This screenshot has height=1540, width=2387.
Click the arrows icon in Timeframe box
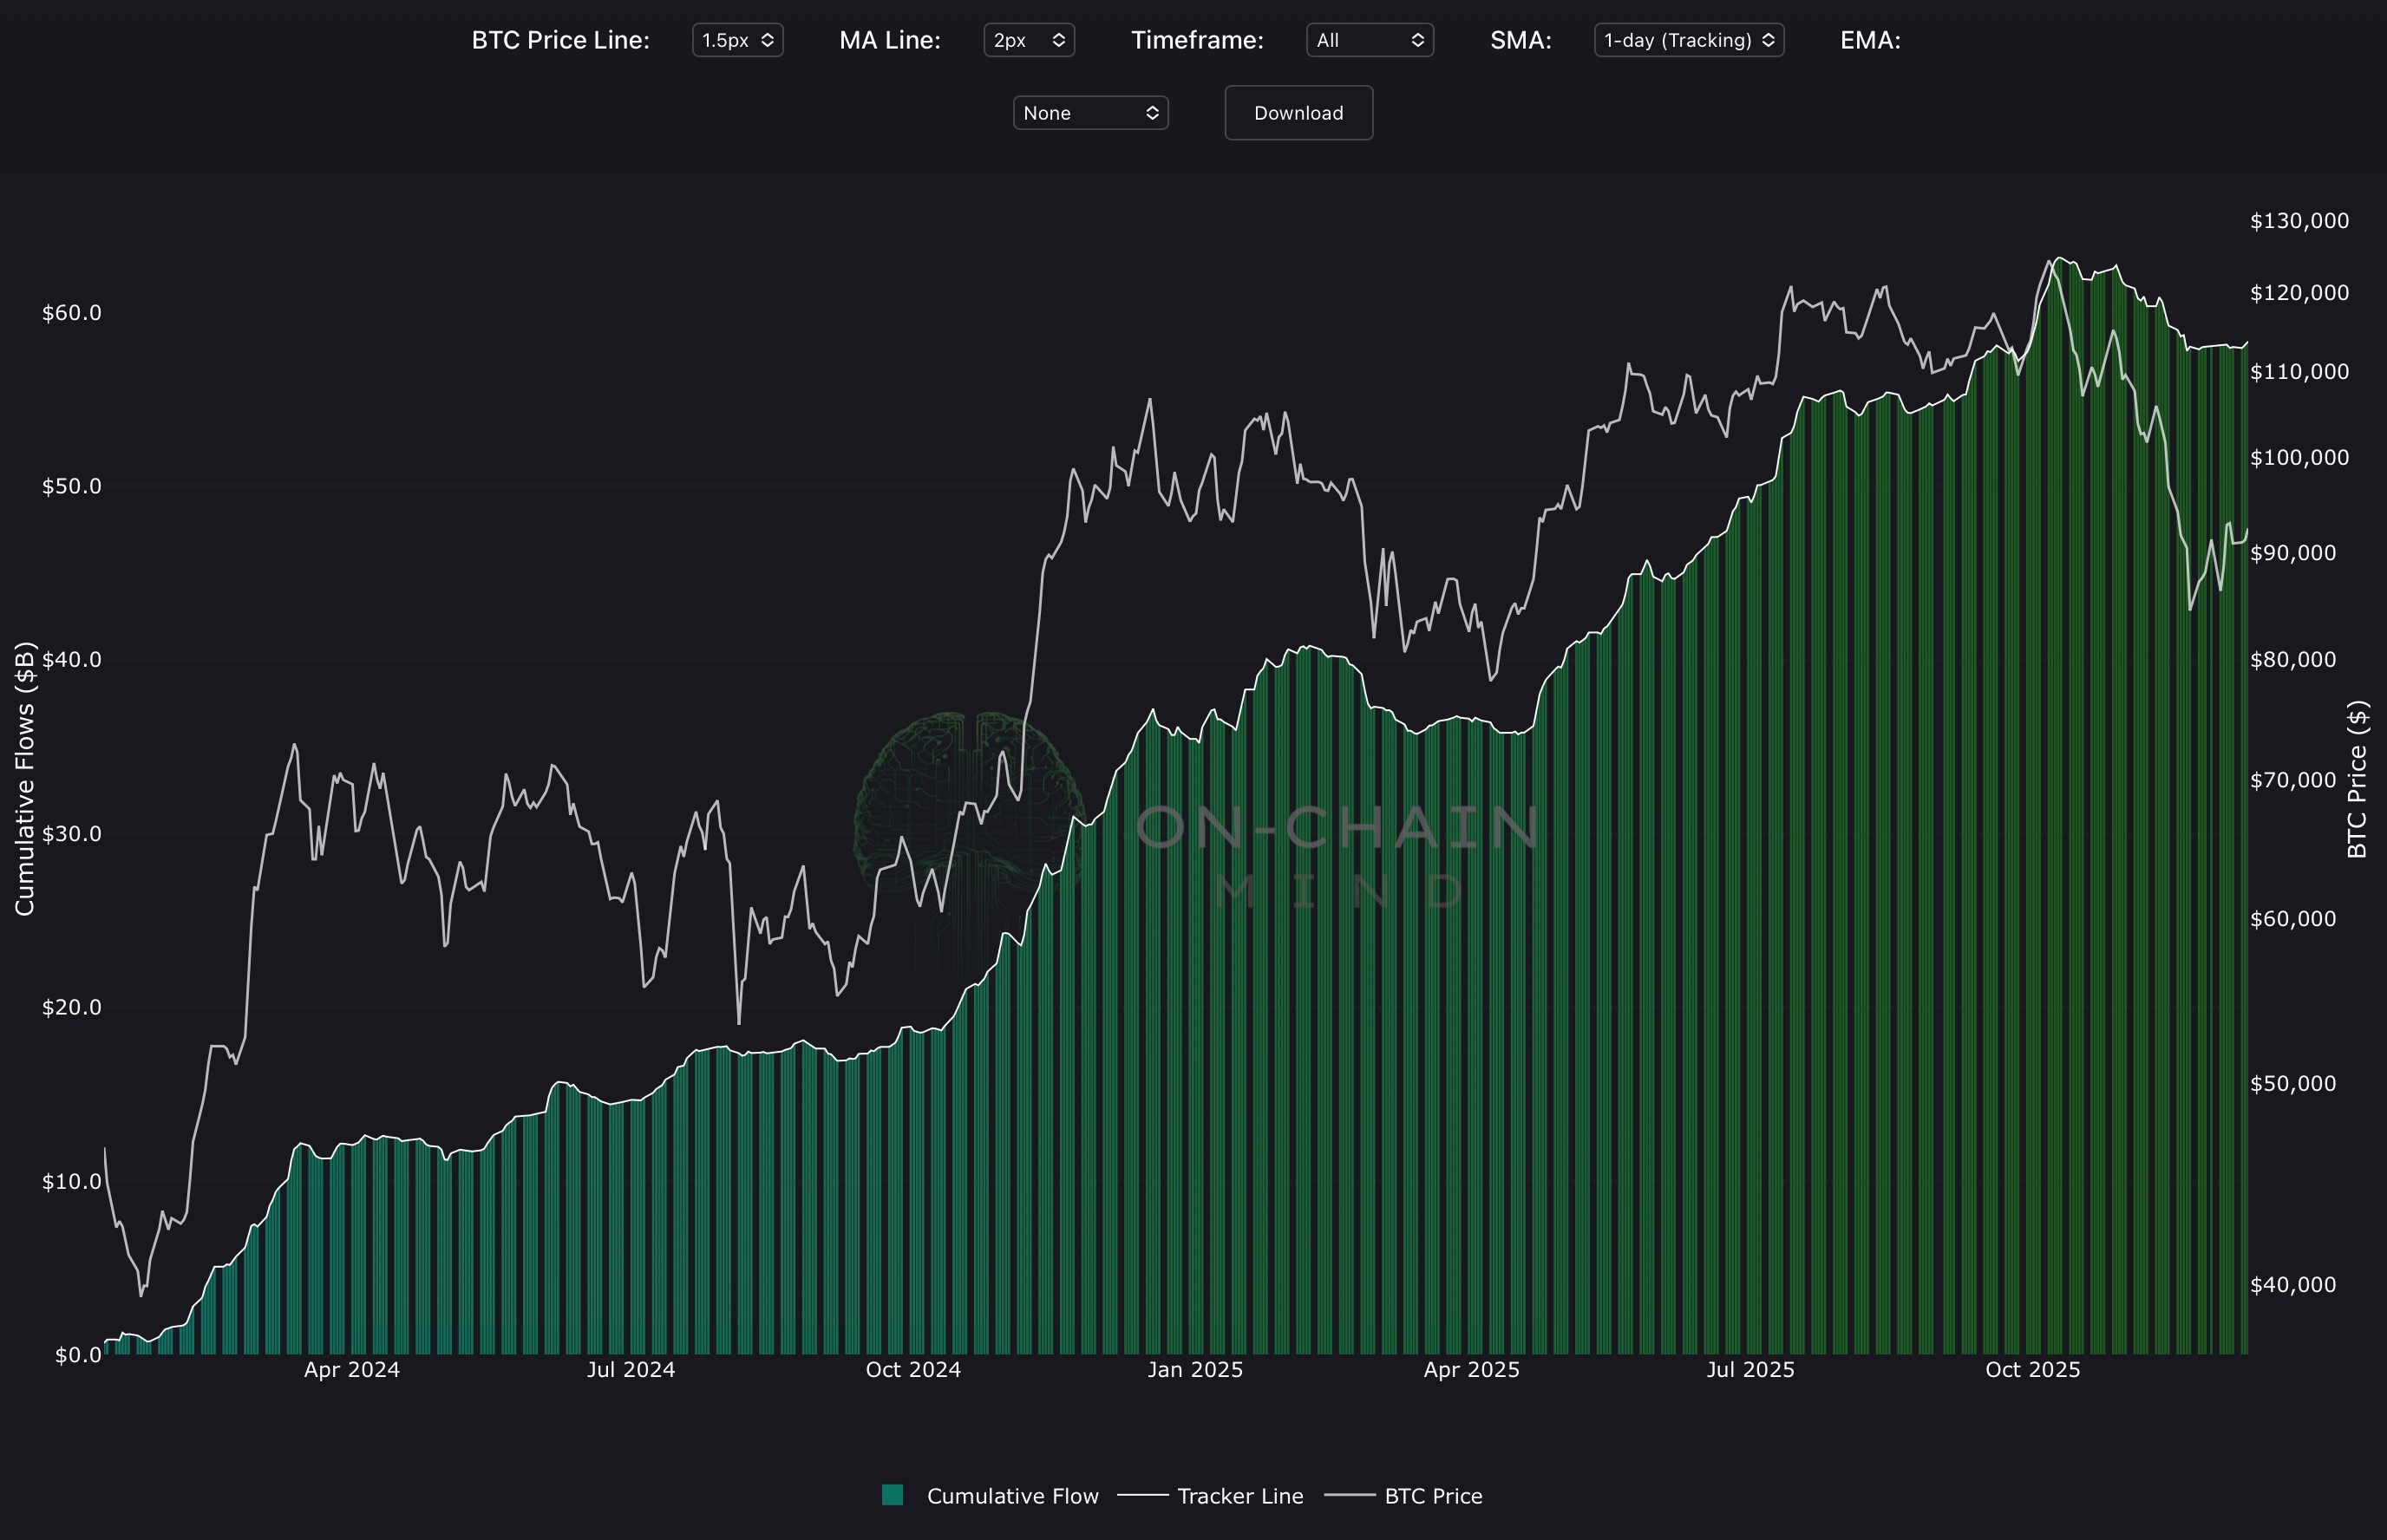[x=1417, y=40]
